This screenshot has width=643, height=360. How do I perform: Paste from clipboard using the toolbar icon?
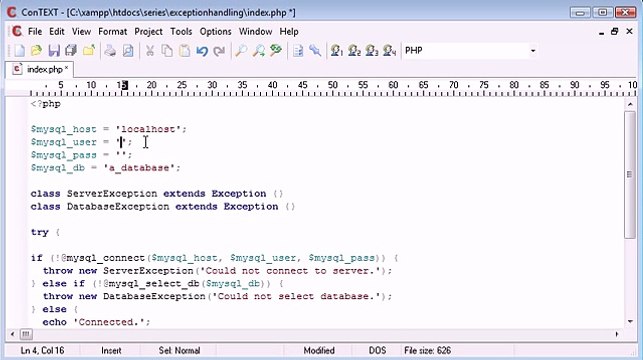(185, 51)
